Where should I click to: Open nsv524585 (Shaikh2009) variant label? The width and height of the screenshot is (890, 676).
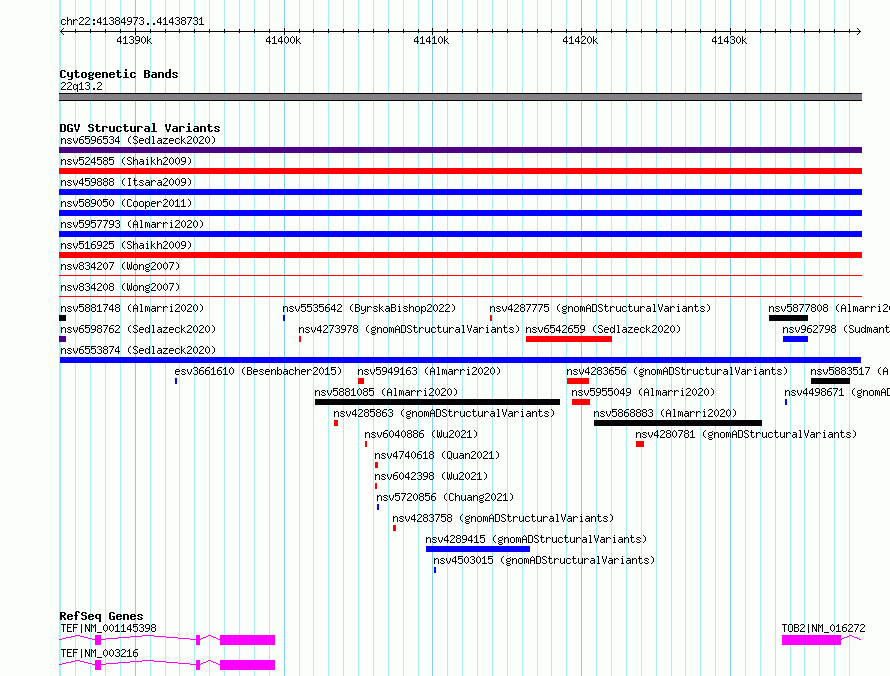pos(126,161)
